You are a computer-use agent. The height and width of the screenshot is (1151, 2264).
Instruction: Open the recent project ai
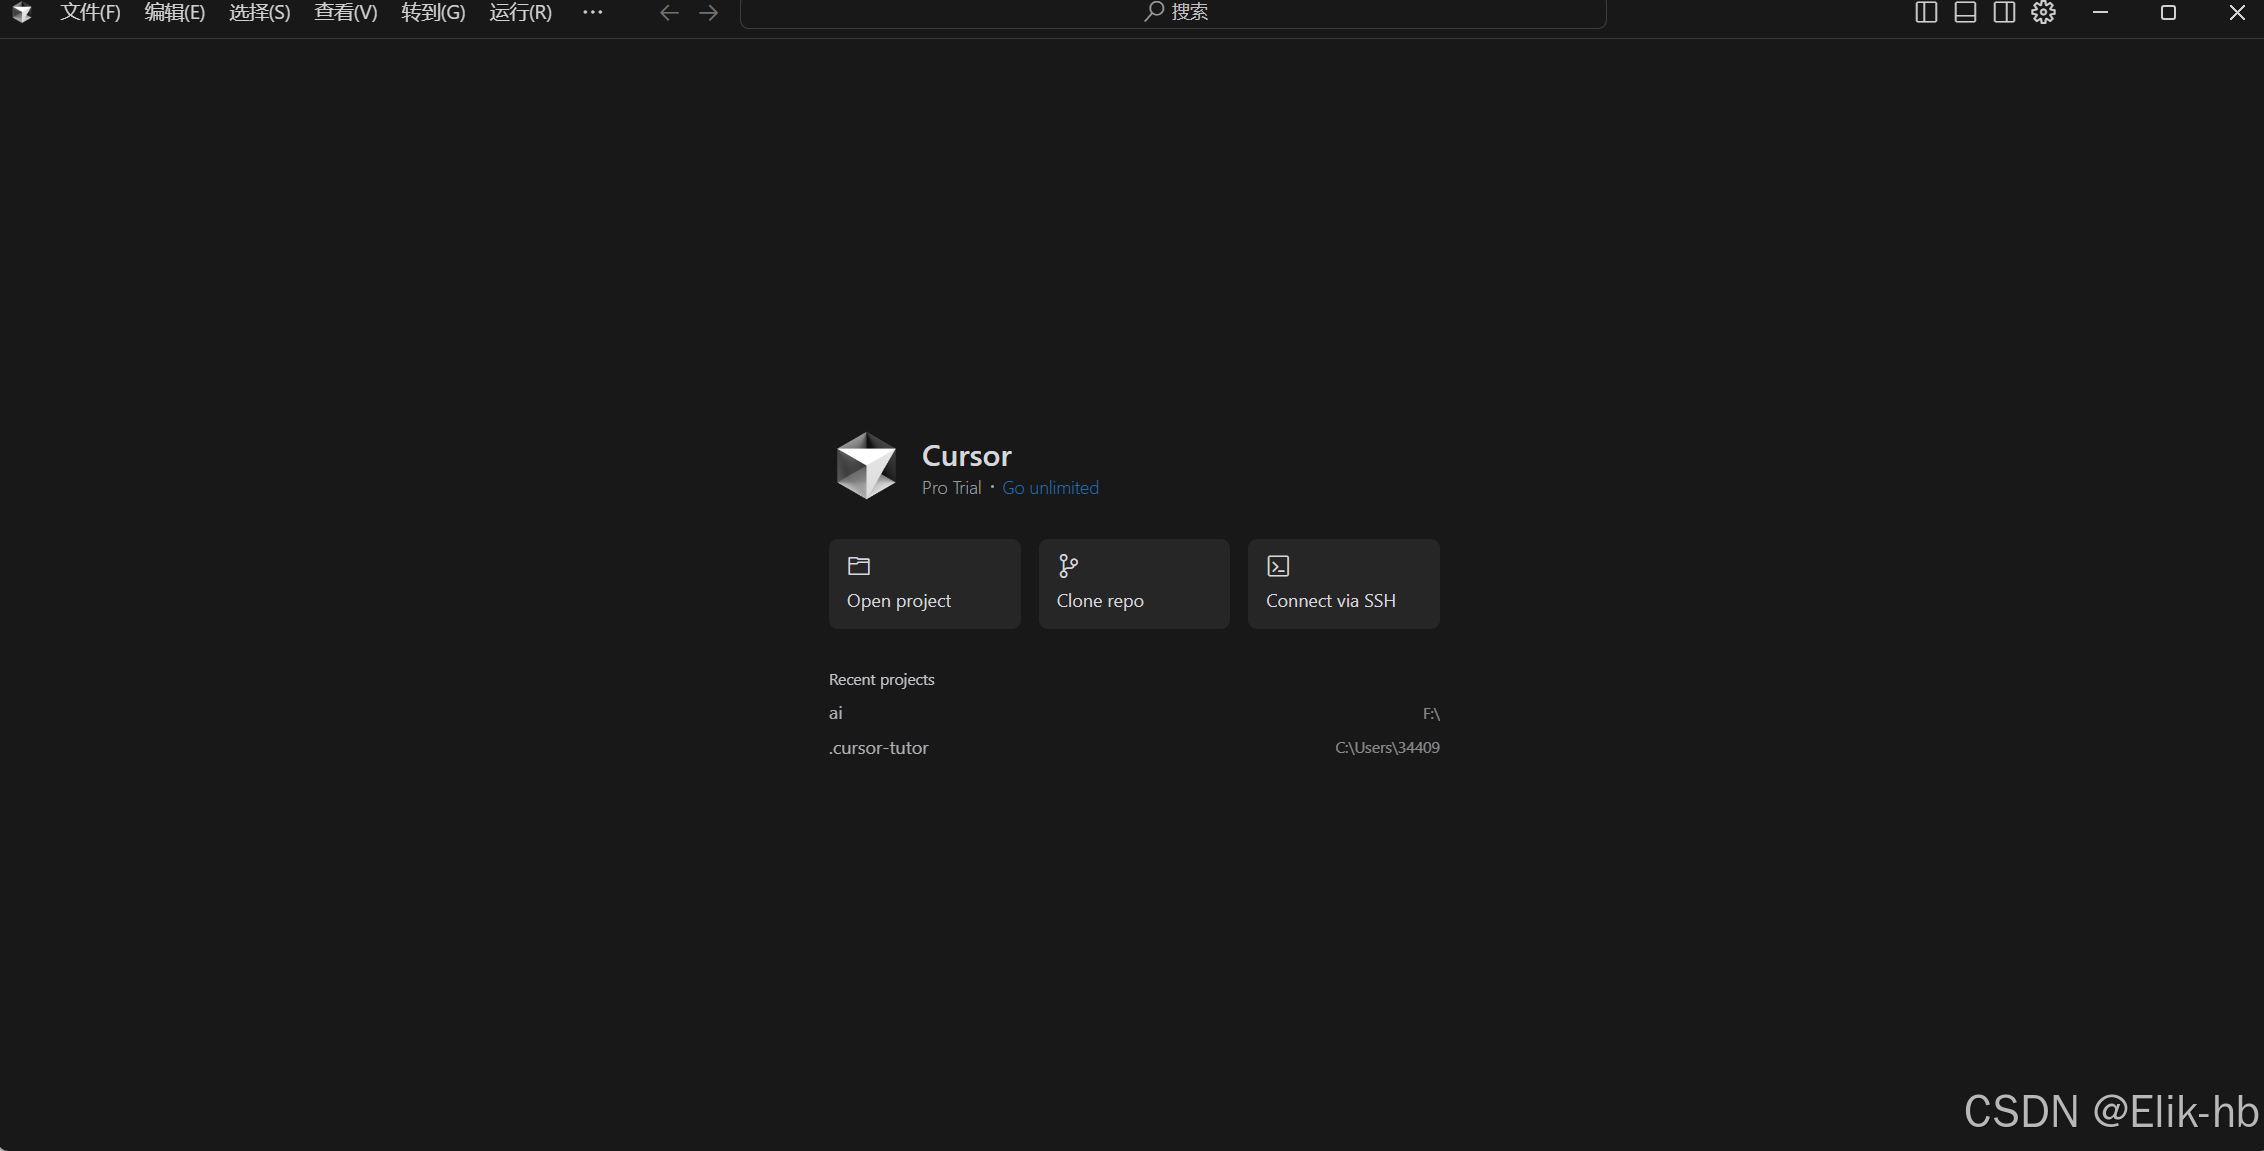click(836, 713)
